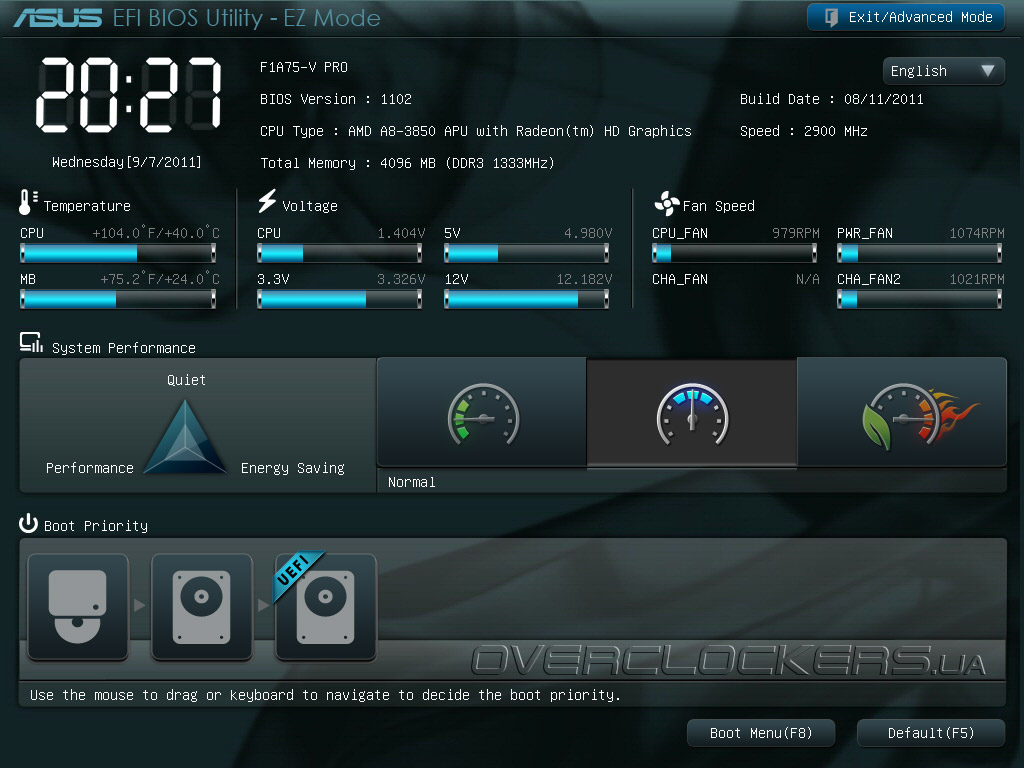Click the Boot Menu(F8) button
This screenshot has width=1024, height=768.
(x=761, y=733)
